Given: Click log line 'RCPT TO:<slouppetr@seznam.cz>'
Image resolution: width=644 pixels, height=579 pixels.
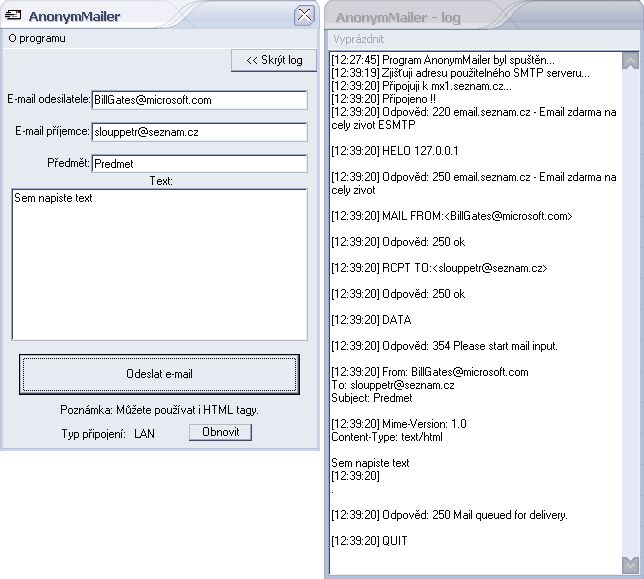Looking at the screenshot, I should point(439,268).
